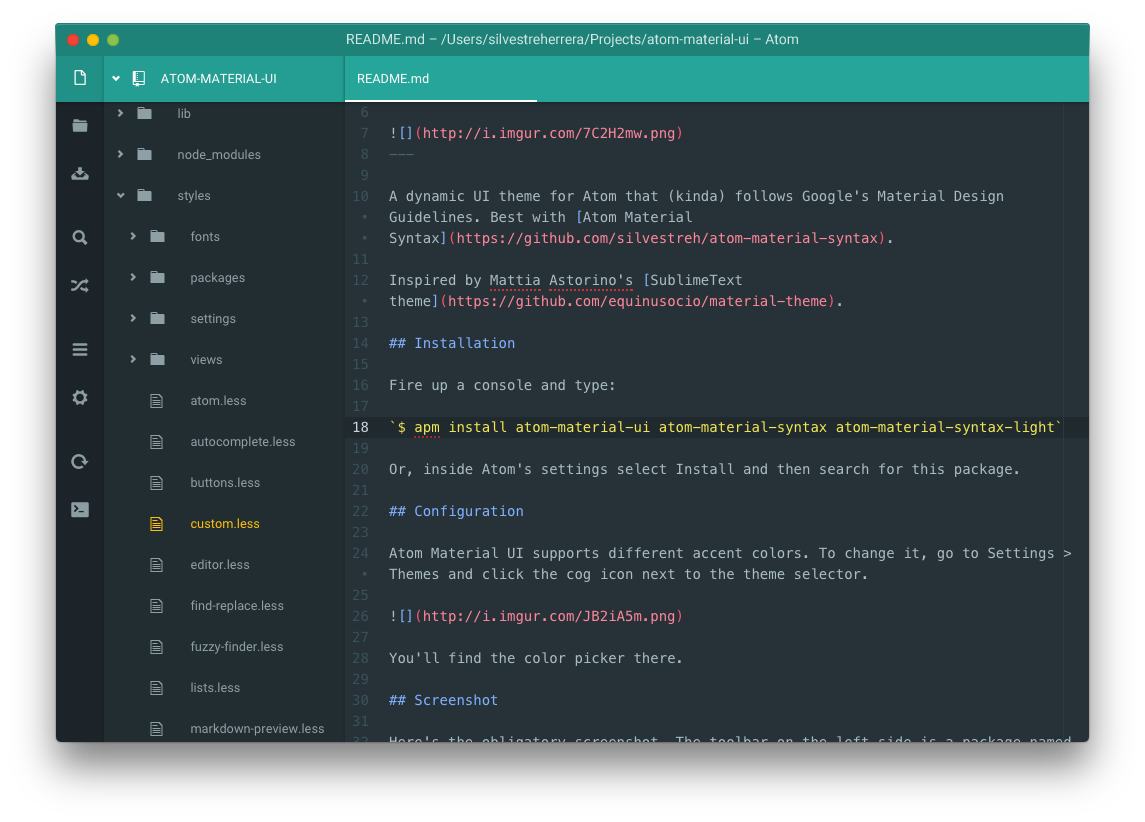The image size is (1145, 822).
Task: Click the atom-material-syntax GitHub URL
Action: tap(667, 238)
